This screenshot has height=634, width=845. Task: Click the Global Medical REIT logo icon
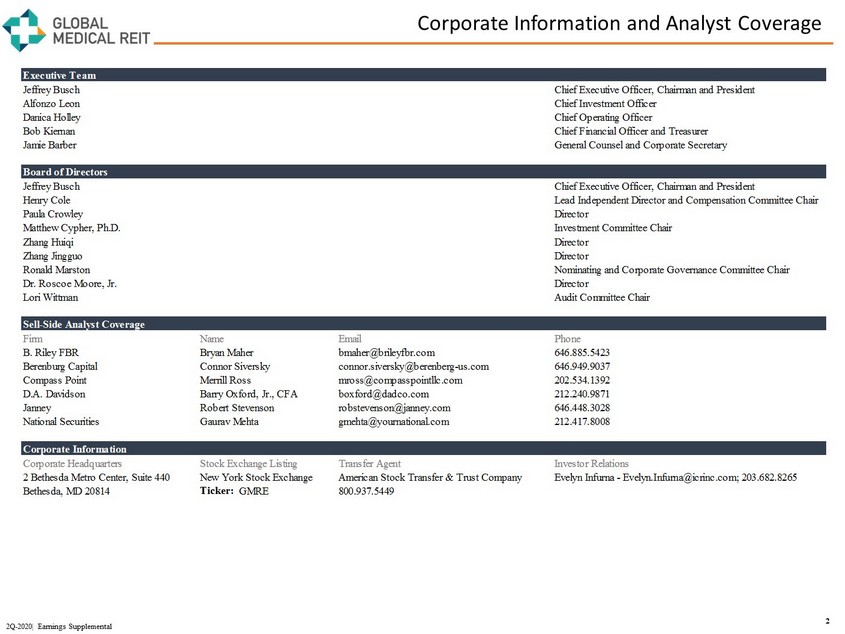23,30
